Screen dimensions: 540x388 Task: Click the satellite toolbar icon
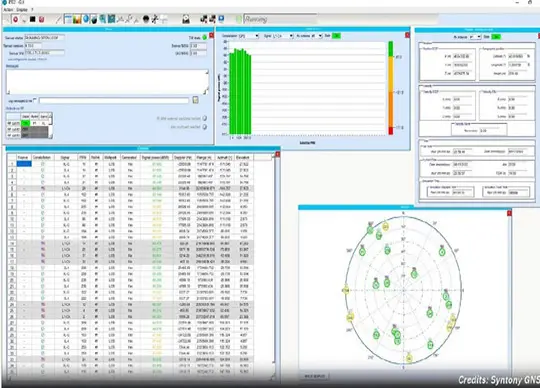coord(155,19)
